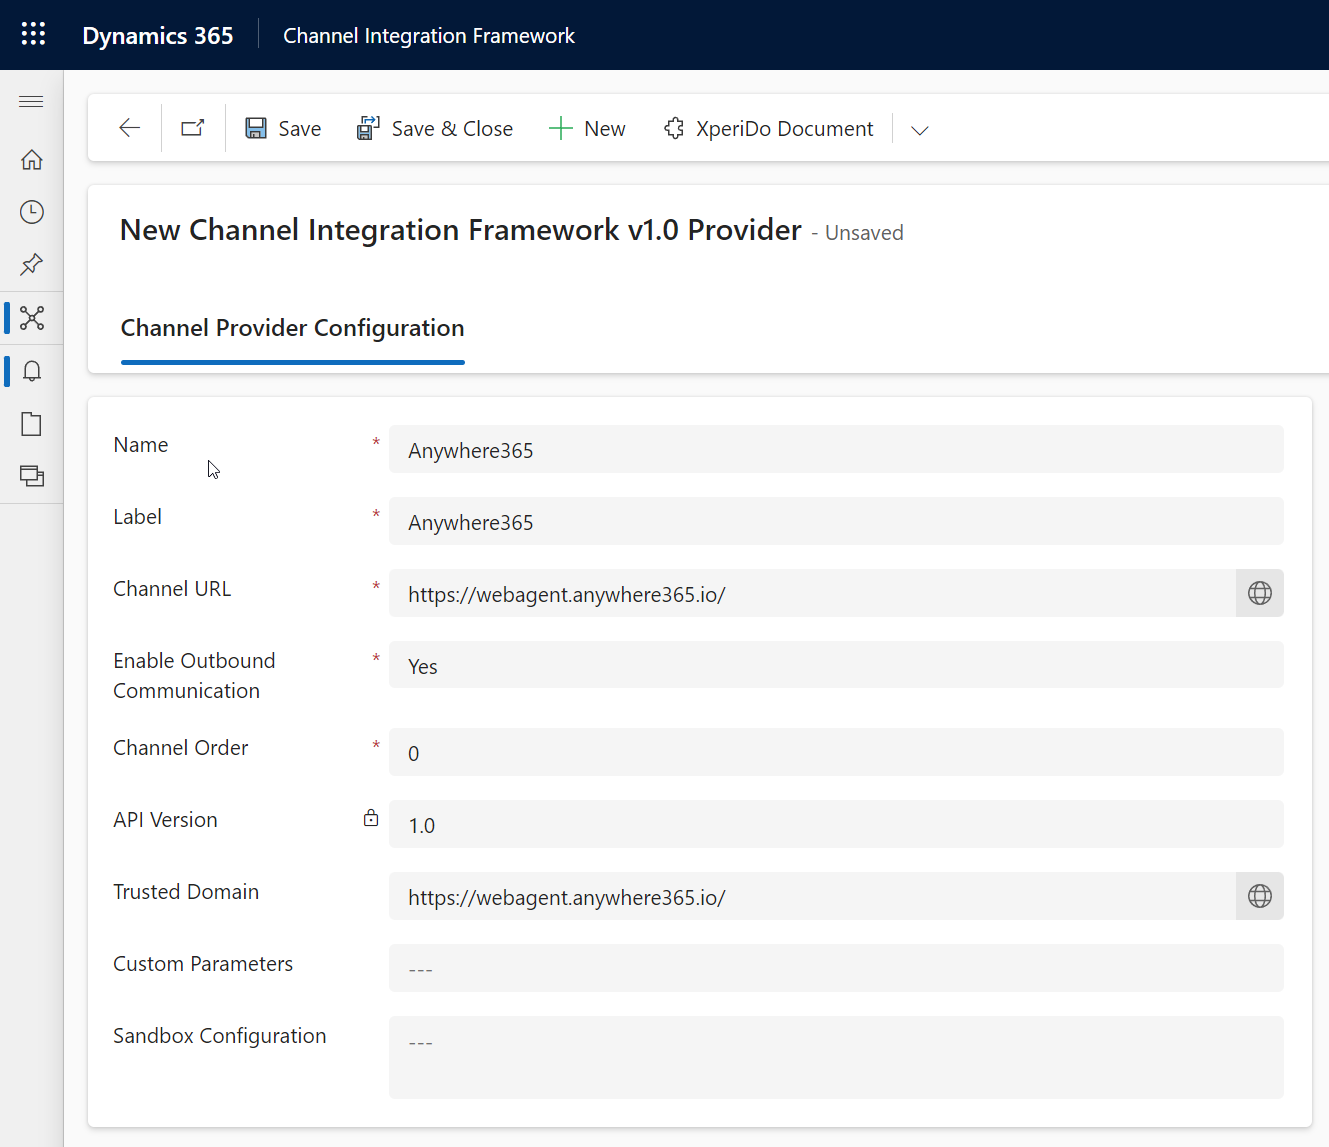1329x1147 pixels.
Task: Go back using the left arrow
Action: pyautogui.click(x=129, y=128)
